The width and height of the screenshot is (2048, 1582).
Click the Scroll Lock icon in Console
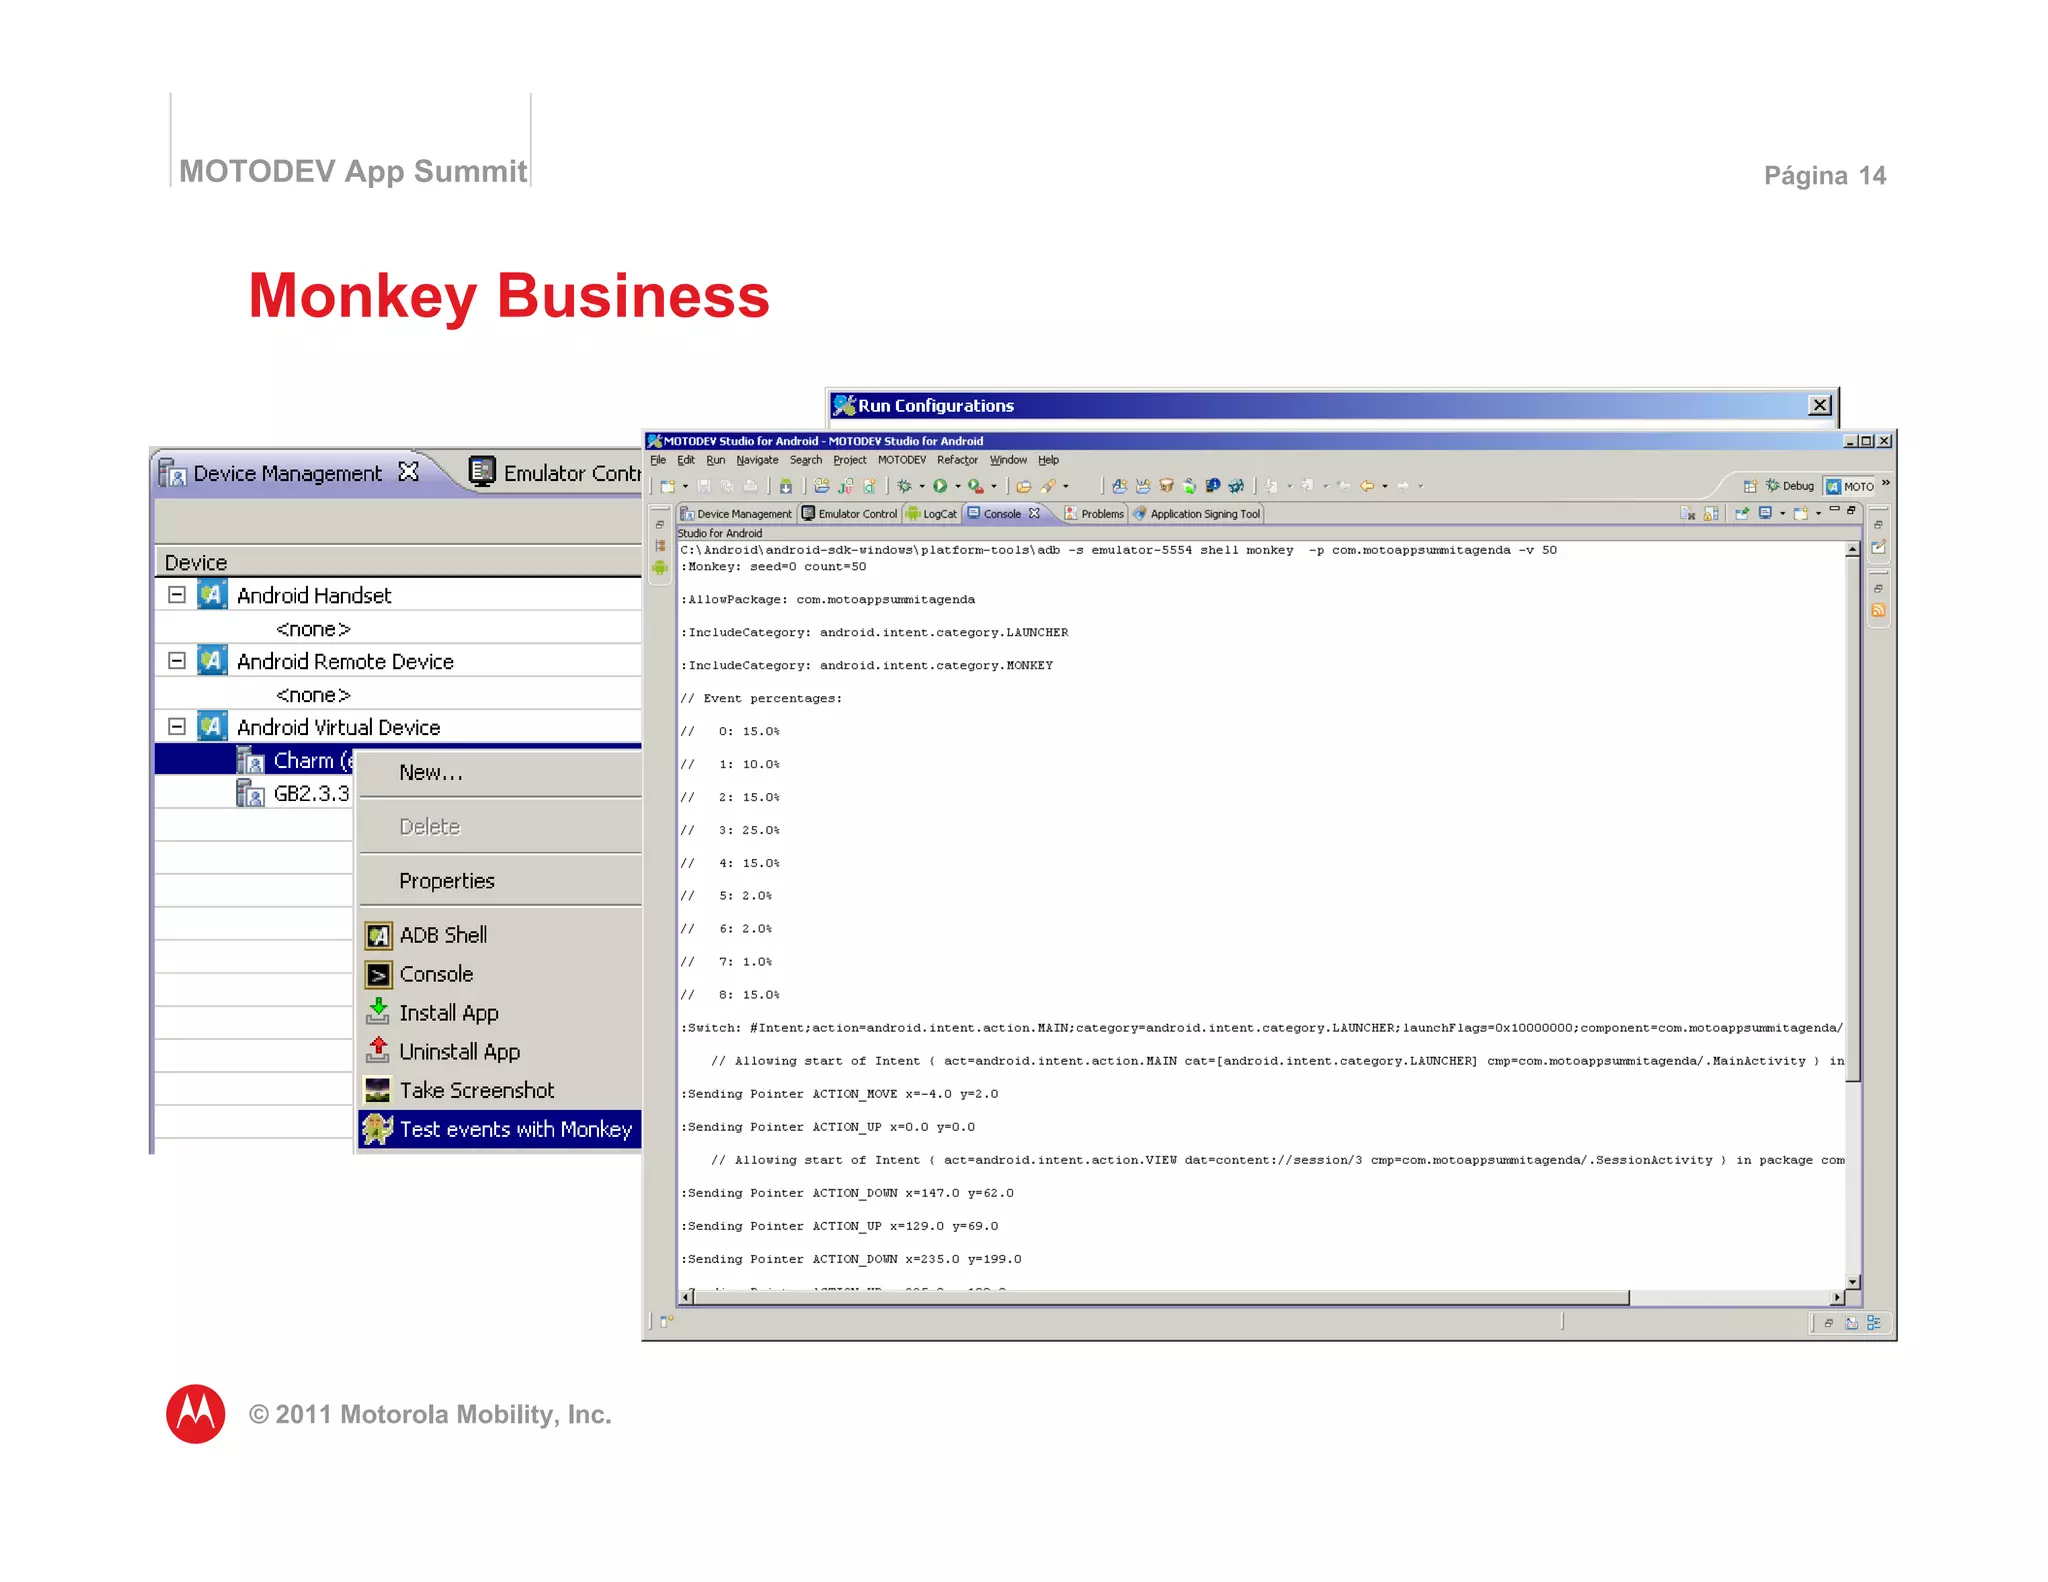tap(1712, 513)
